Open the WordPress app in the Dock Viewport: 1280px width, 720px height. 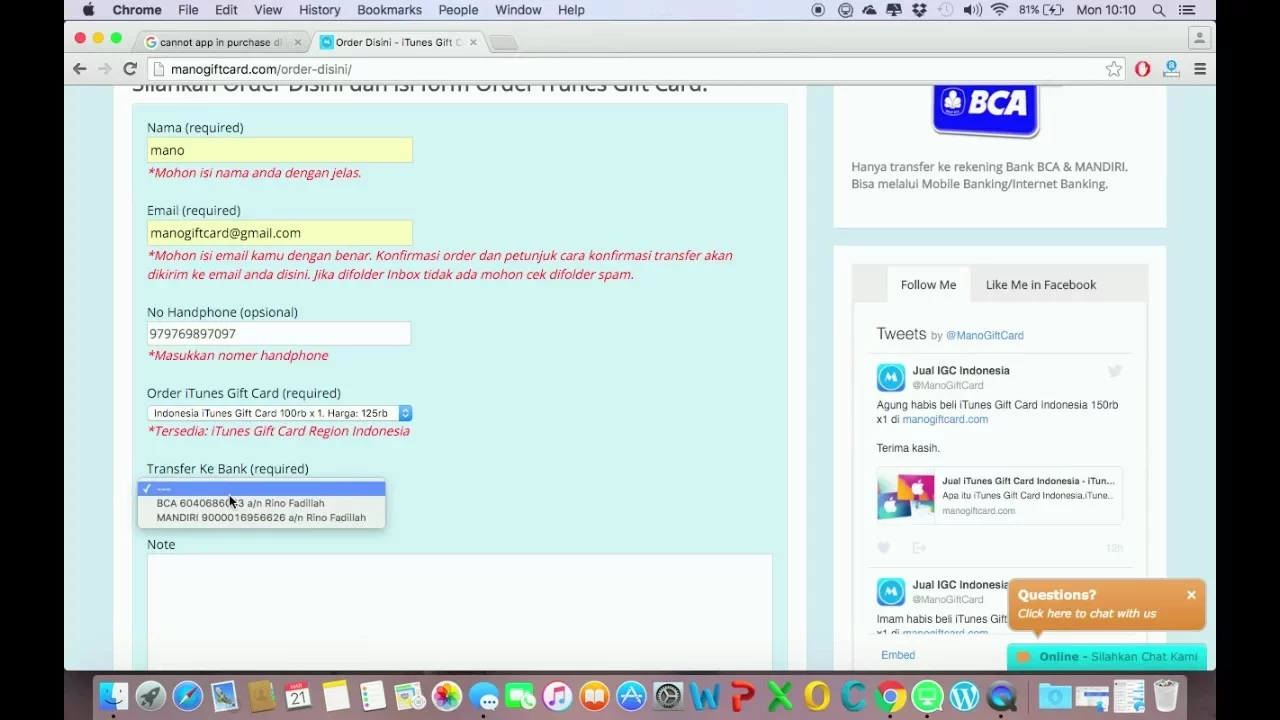tap(964, 696)
